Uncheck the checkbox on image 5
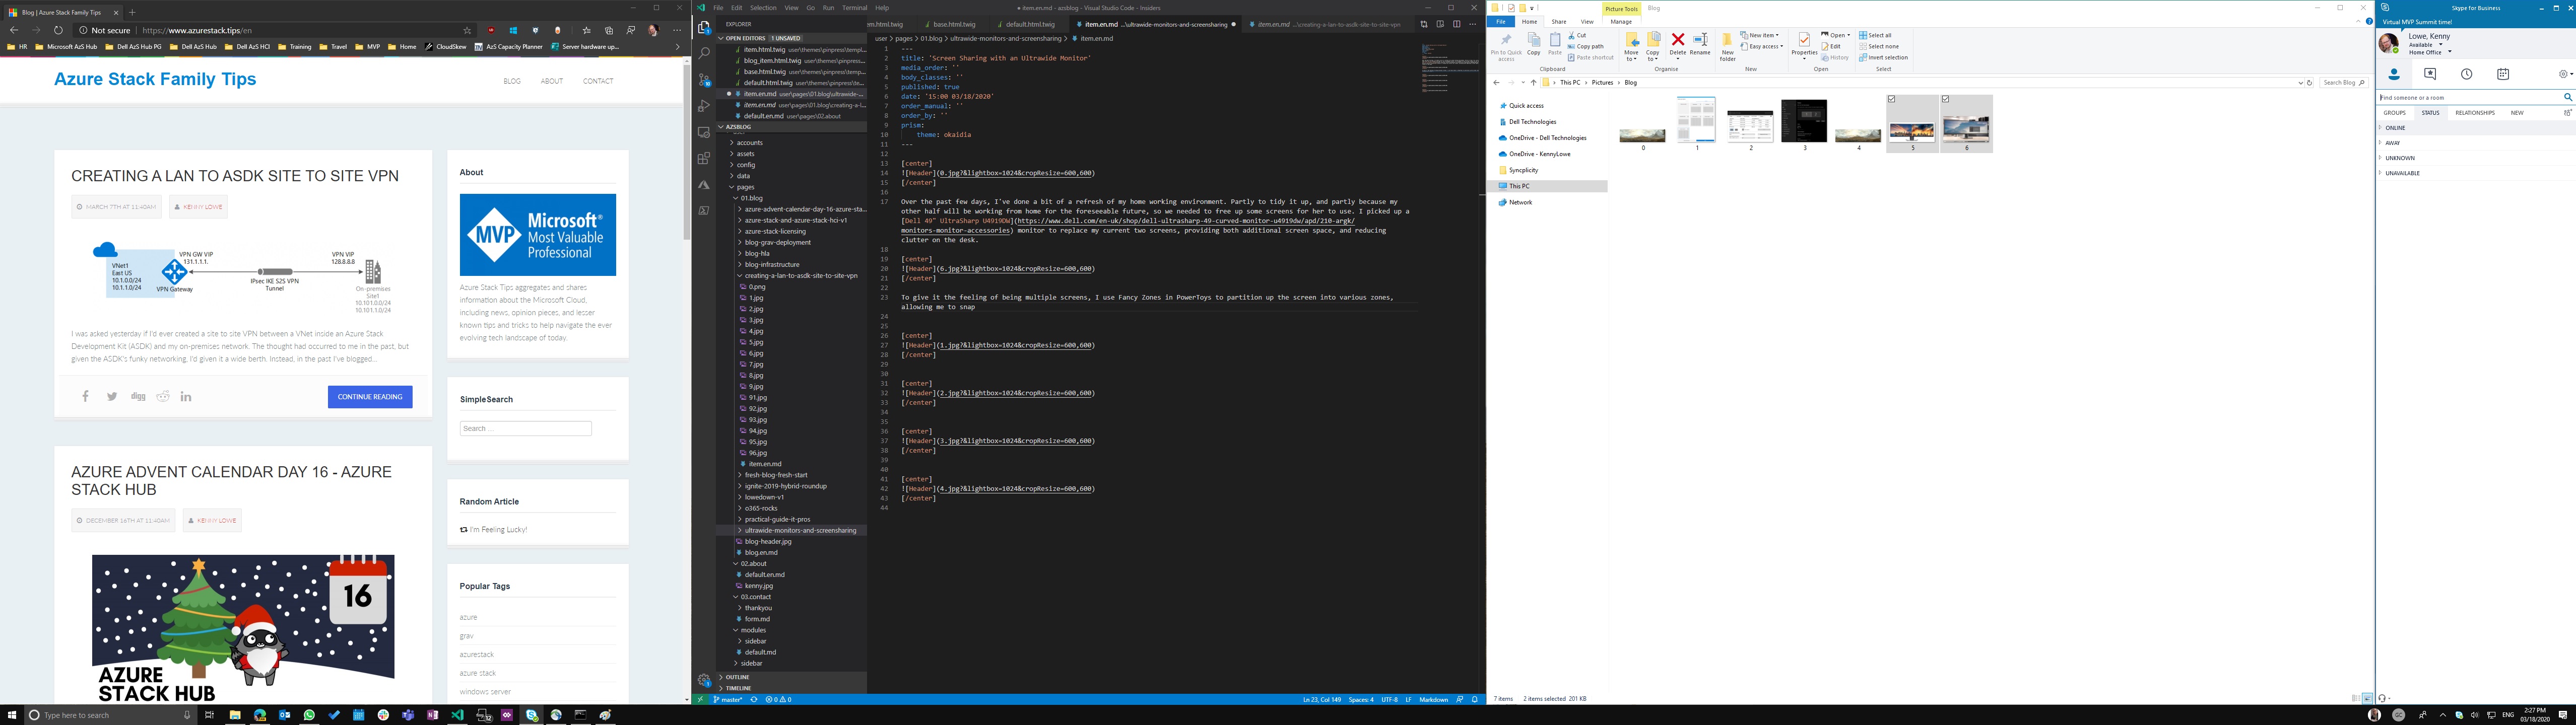Viewport: 2576px width, 725px height. point(1892,99)
